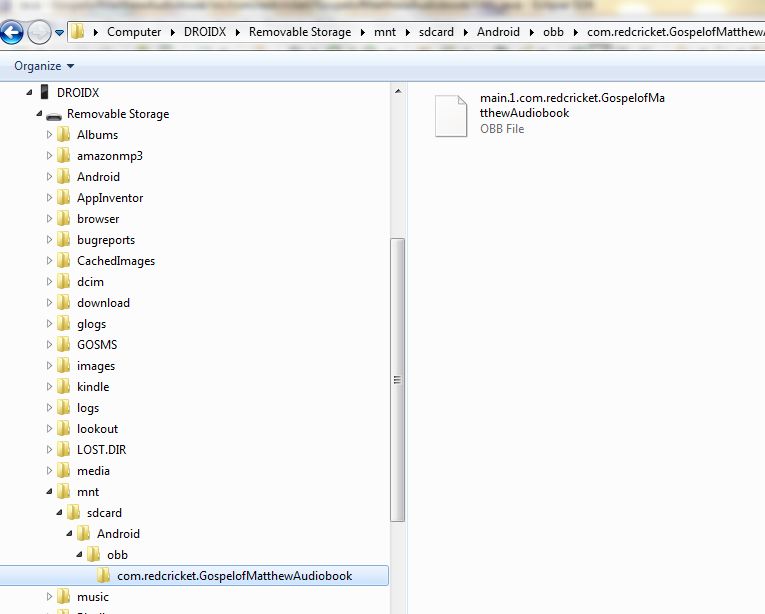Select the music folder

coord(93,596)
